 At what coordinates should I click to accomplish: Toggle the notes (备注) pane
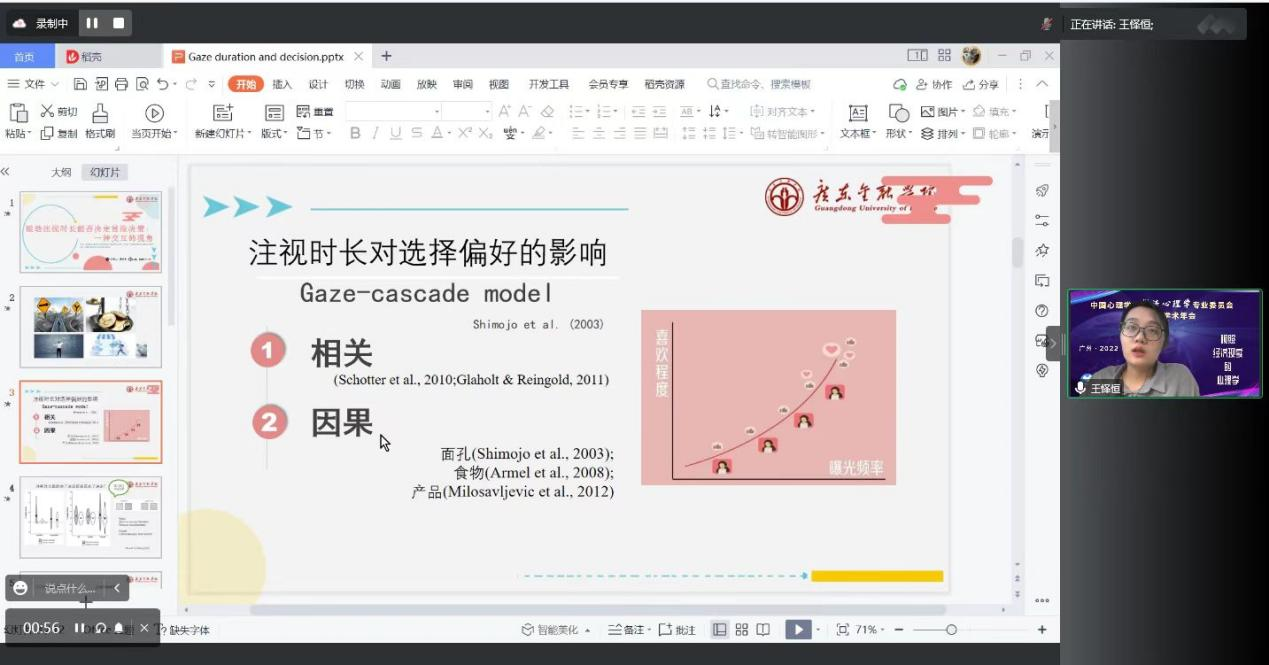point(626,629)
